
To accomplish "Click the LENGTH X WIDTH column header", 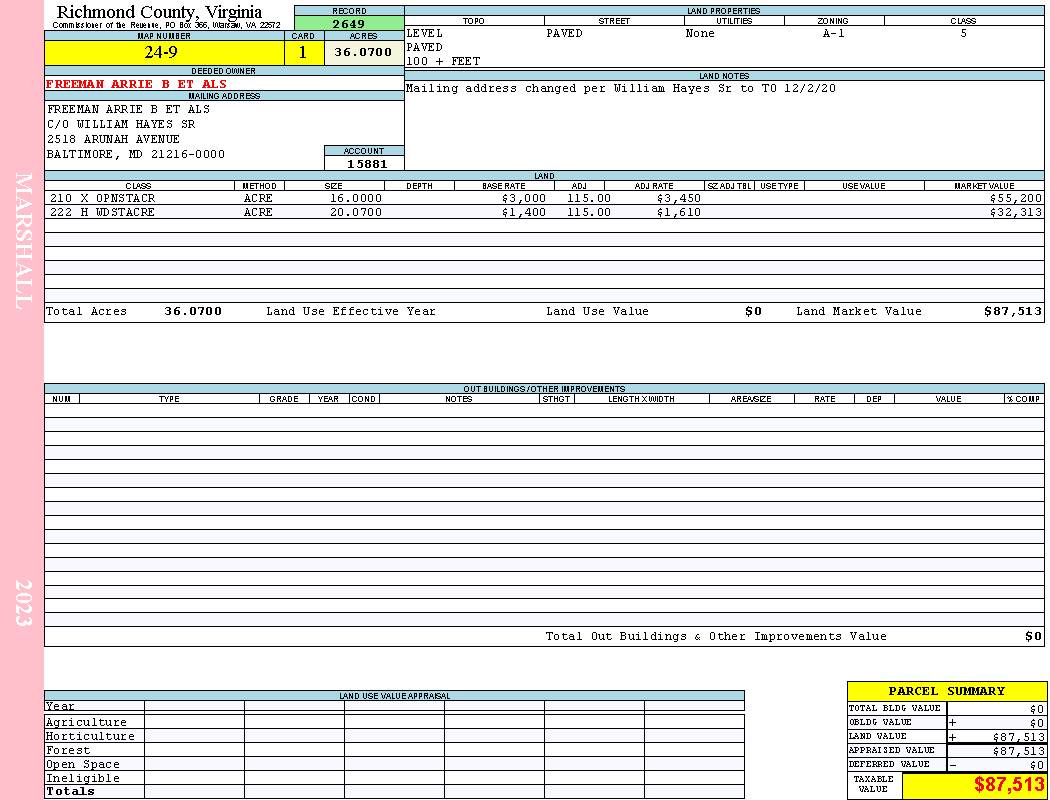I will point(641,399).
